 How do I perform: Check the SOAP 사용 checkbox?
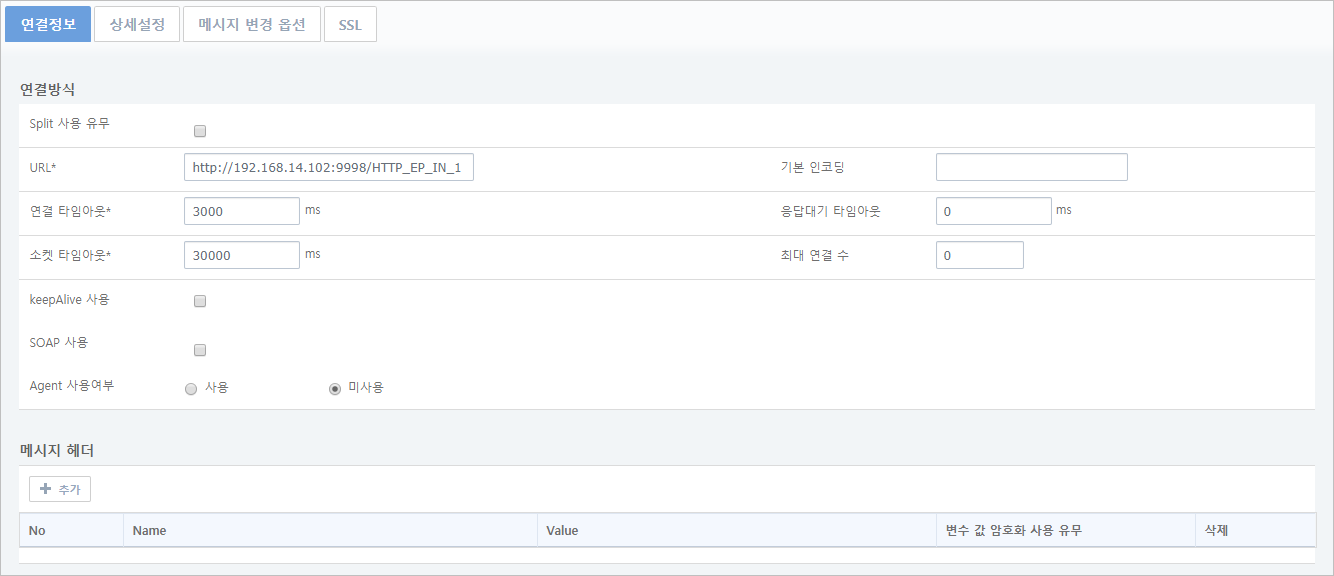pos(200,350)
